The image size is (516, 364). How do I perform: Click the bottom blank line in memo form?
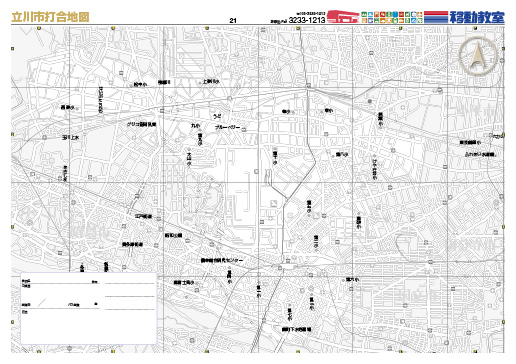click(130, 310)
